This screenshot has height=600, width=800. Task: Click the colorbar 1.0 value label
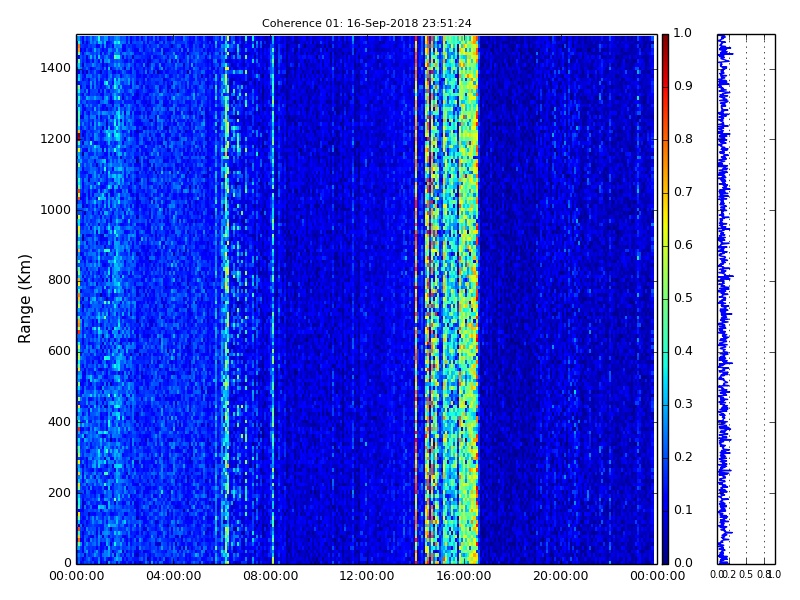pos(683,33)
